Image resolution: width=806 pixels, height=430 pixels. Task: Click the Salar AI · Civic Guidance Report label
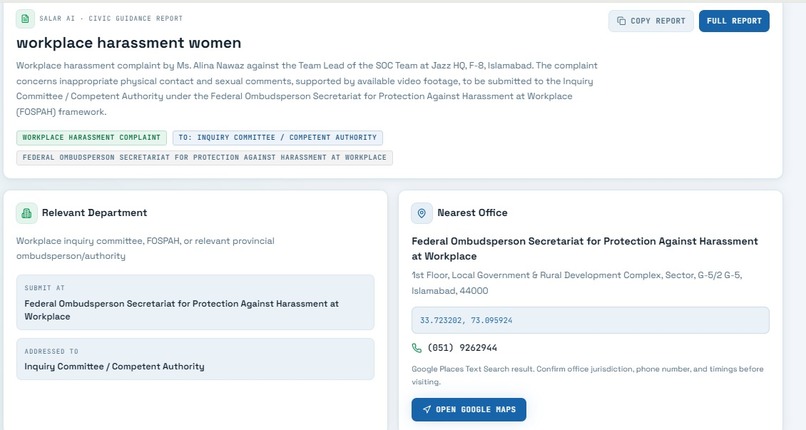pos(111,18)
